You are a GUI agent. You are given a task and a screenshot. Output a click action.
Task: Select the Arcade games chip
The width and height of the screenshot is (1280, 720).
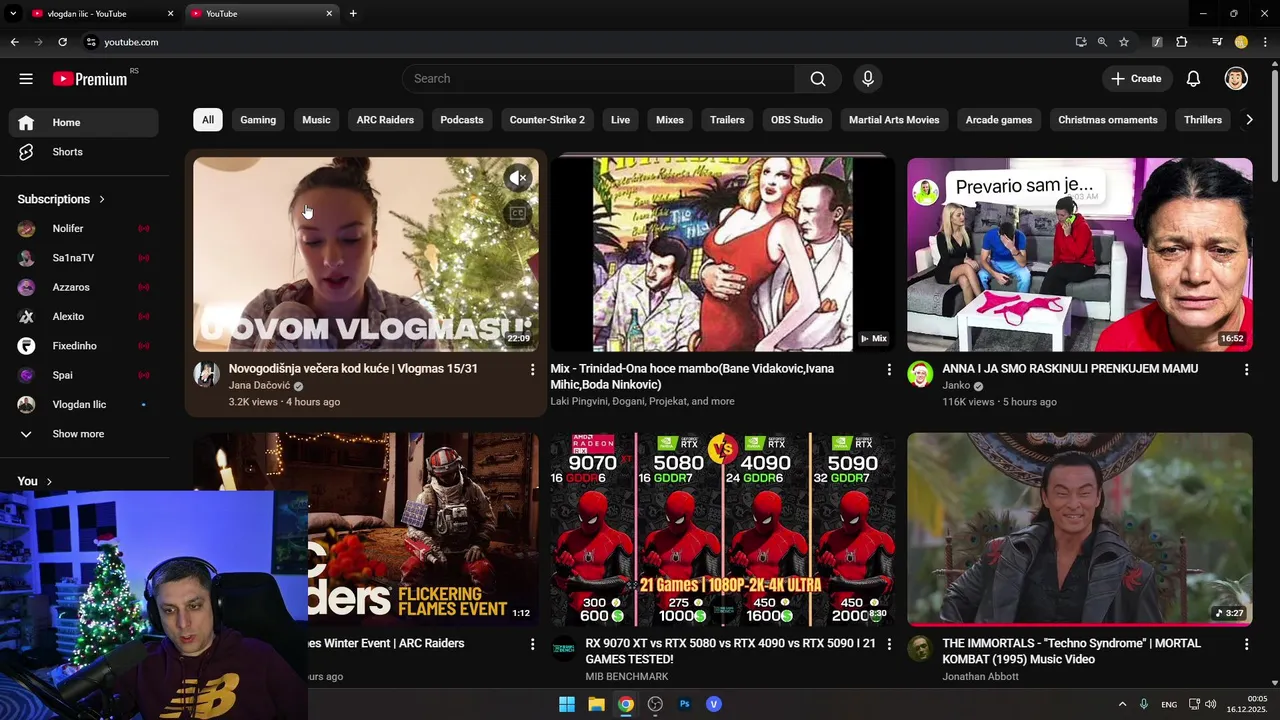(x=999, y=120)
